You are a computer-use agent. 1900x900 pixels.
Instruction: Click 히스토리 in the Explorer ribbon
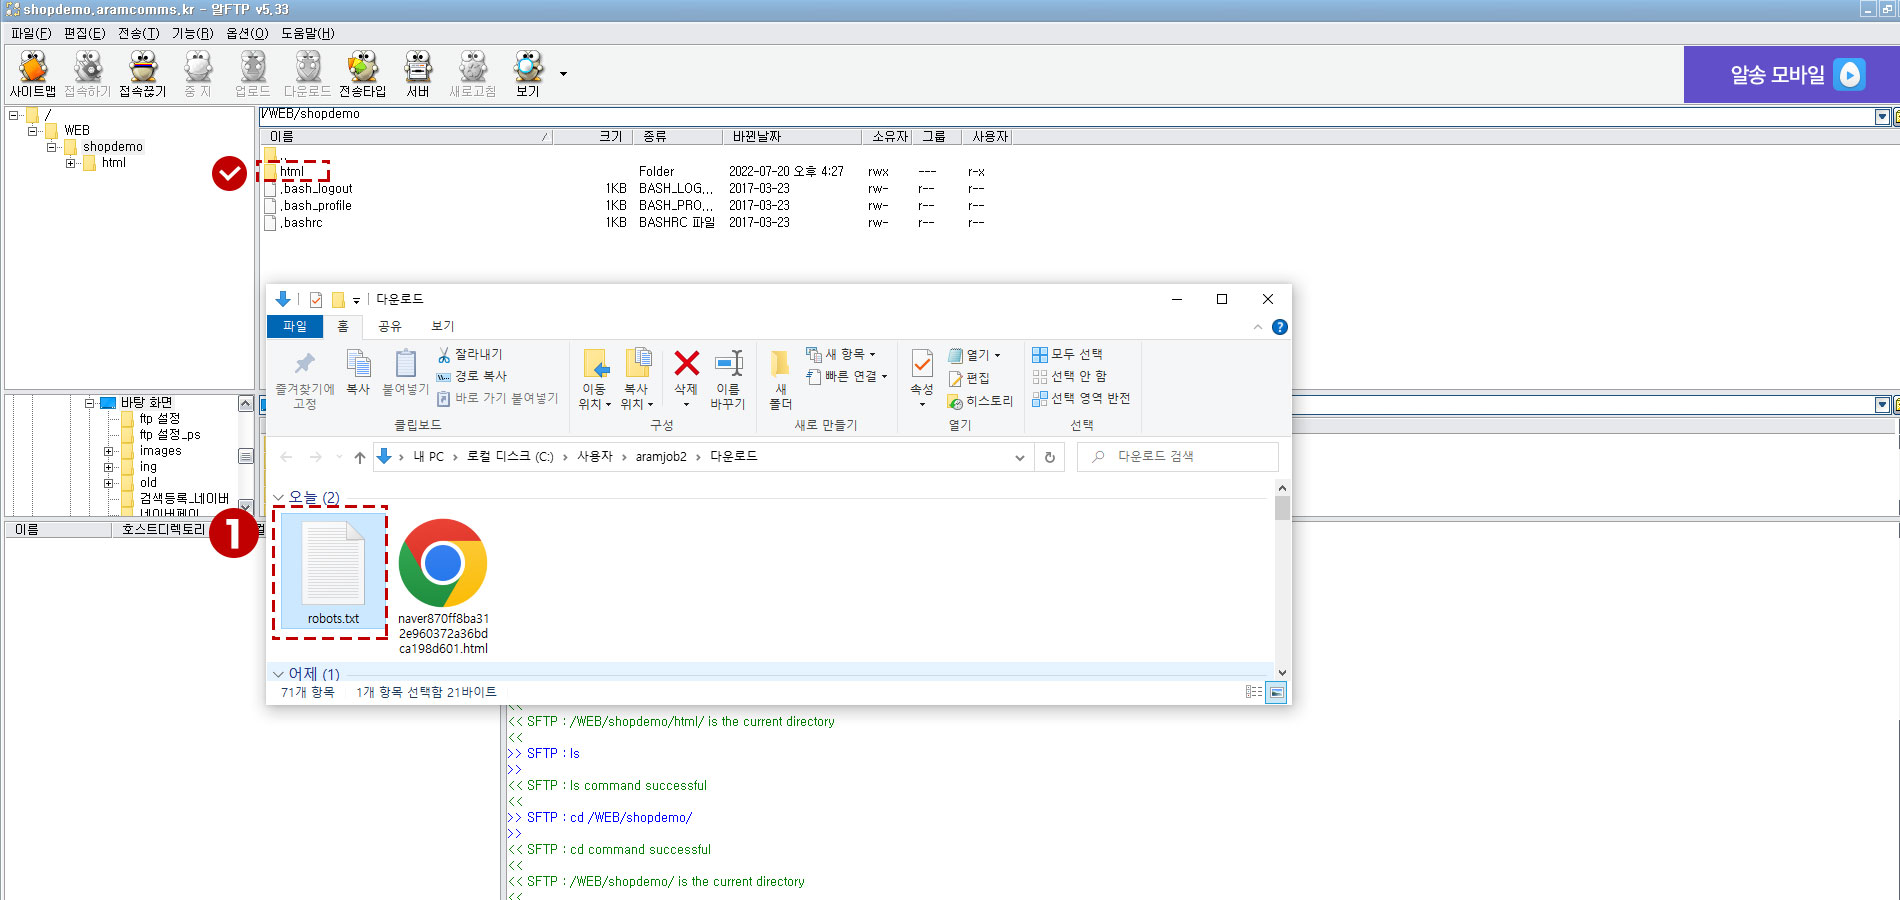[980, 401]
